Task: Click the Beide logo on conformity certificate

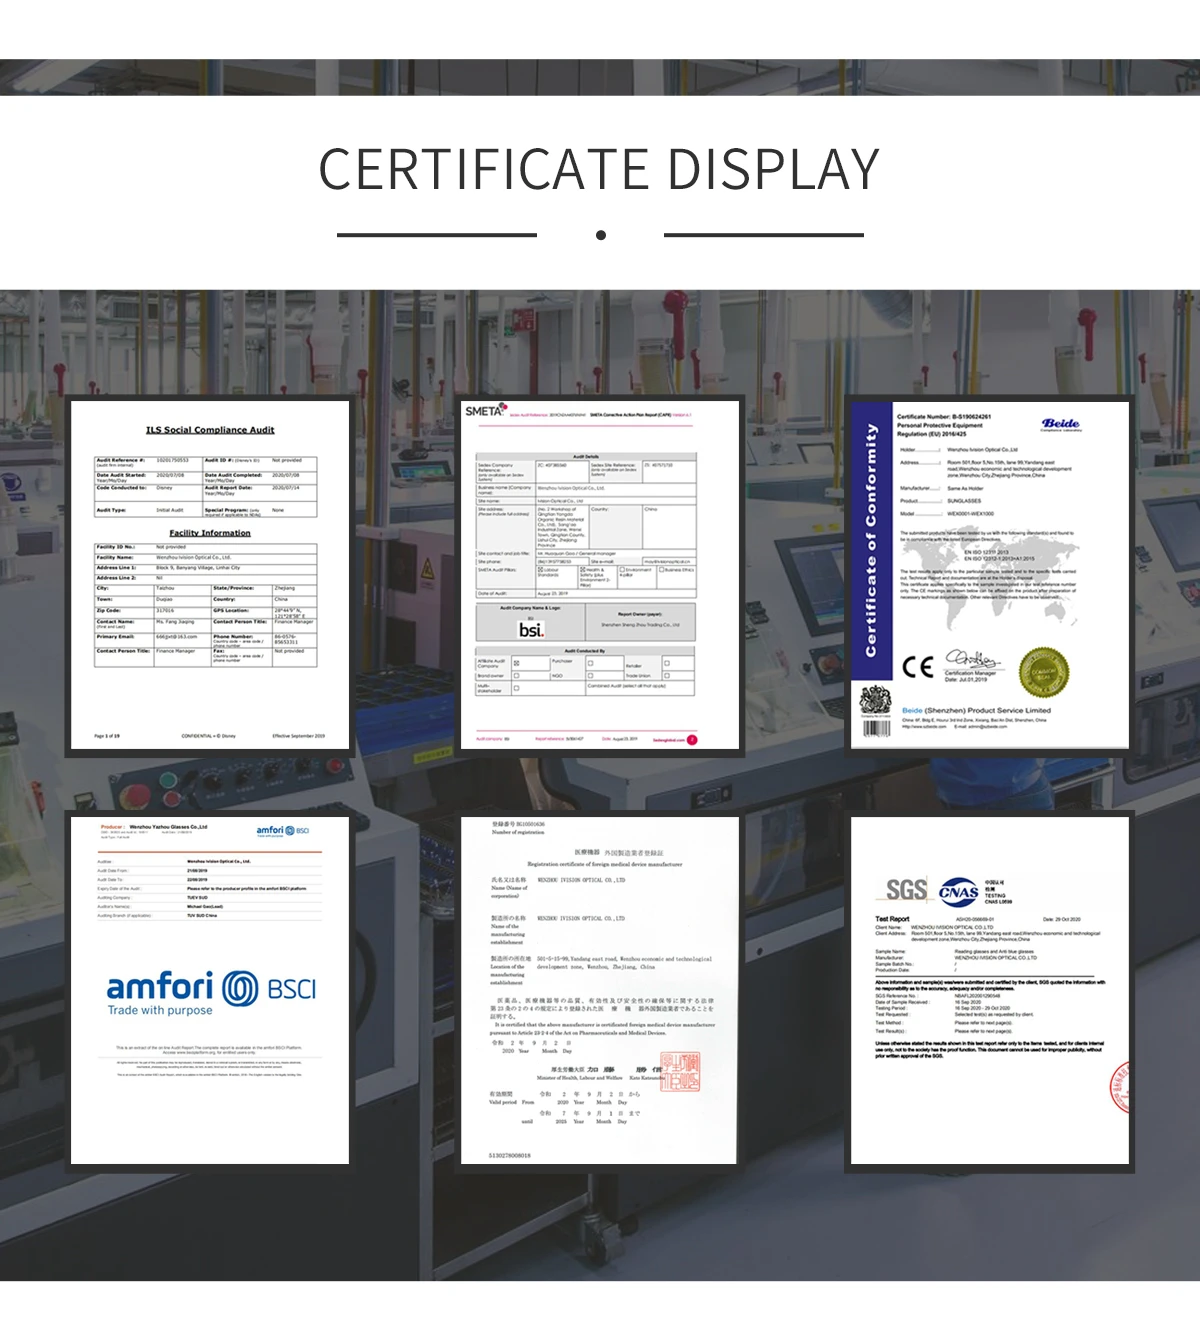Action: pyautogui.click(x=1060, y=424)
